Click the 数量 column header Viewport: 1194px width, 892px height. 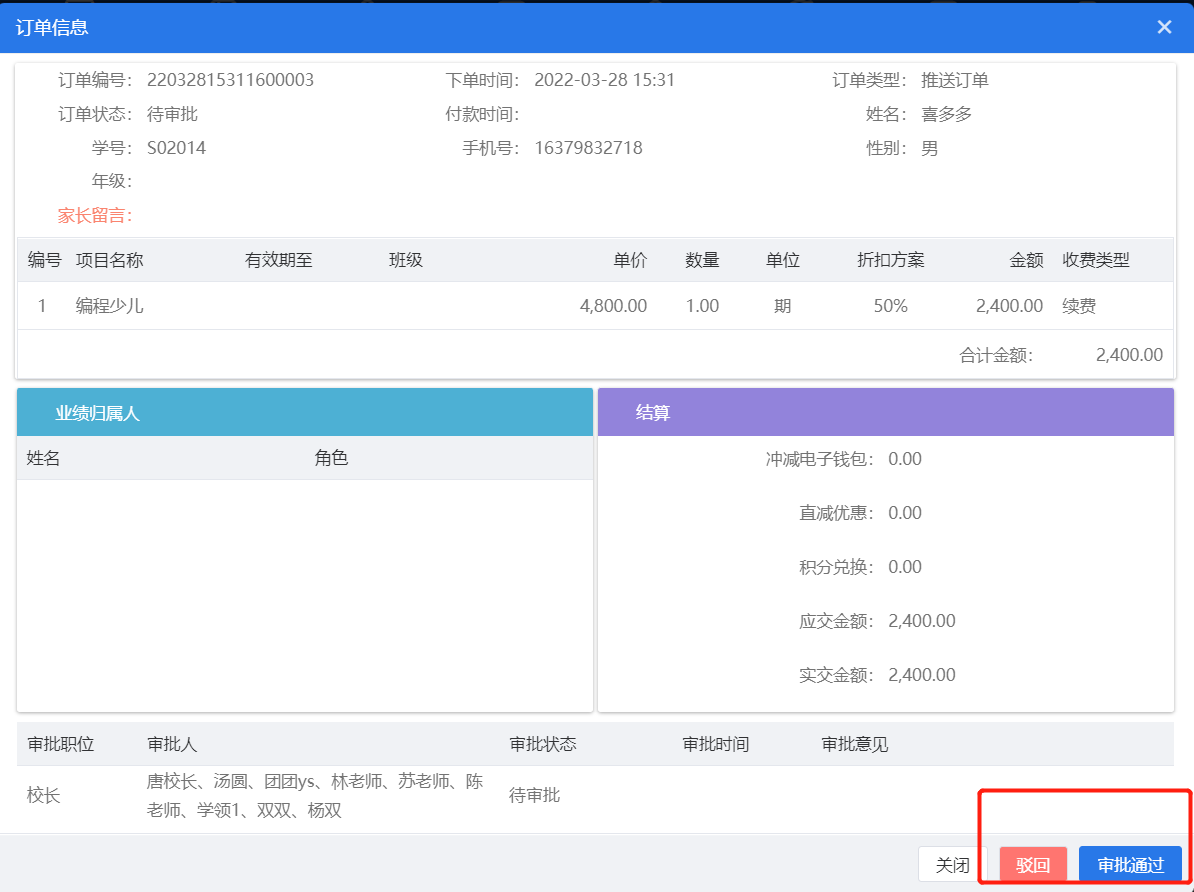(702, 261)
